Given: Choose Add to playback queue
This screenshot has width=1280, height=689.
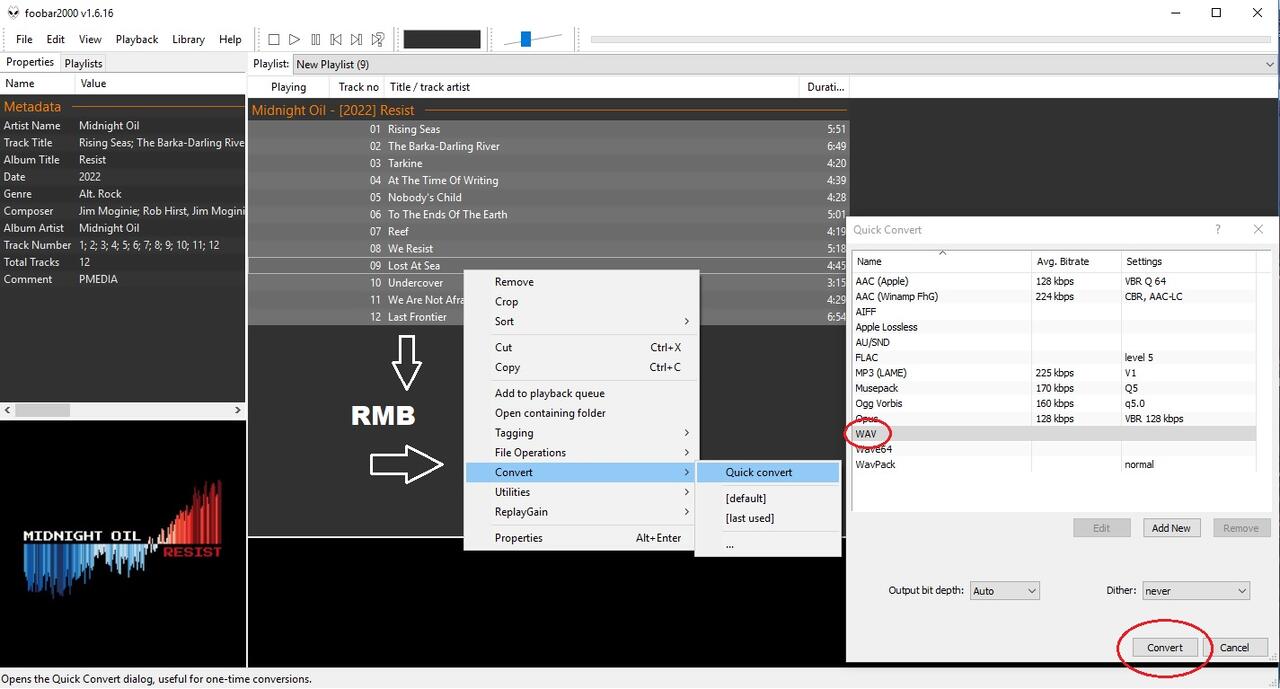Looking at the screenshot, I should click(580, 393).
